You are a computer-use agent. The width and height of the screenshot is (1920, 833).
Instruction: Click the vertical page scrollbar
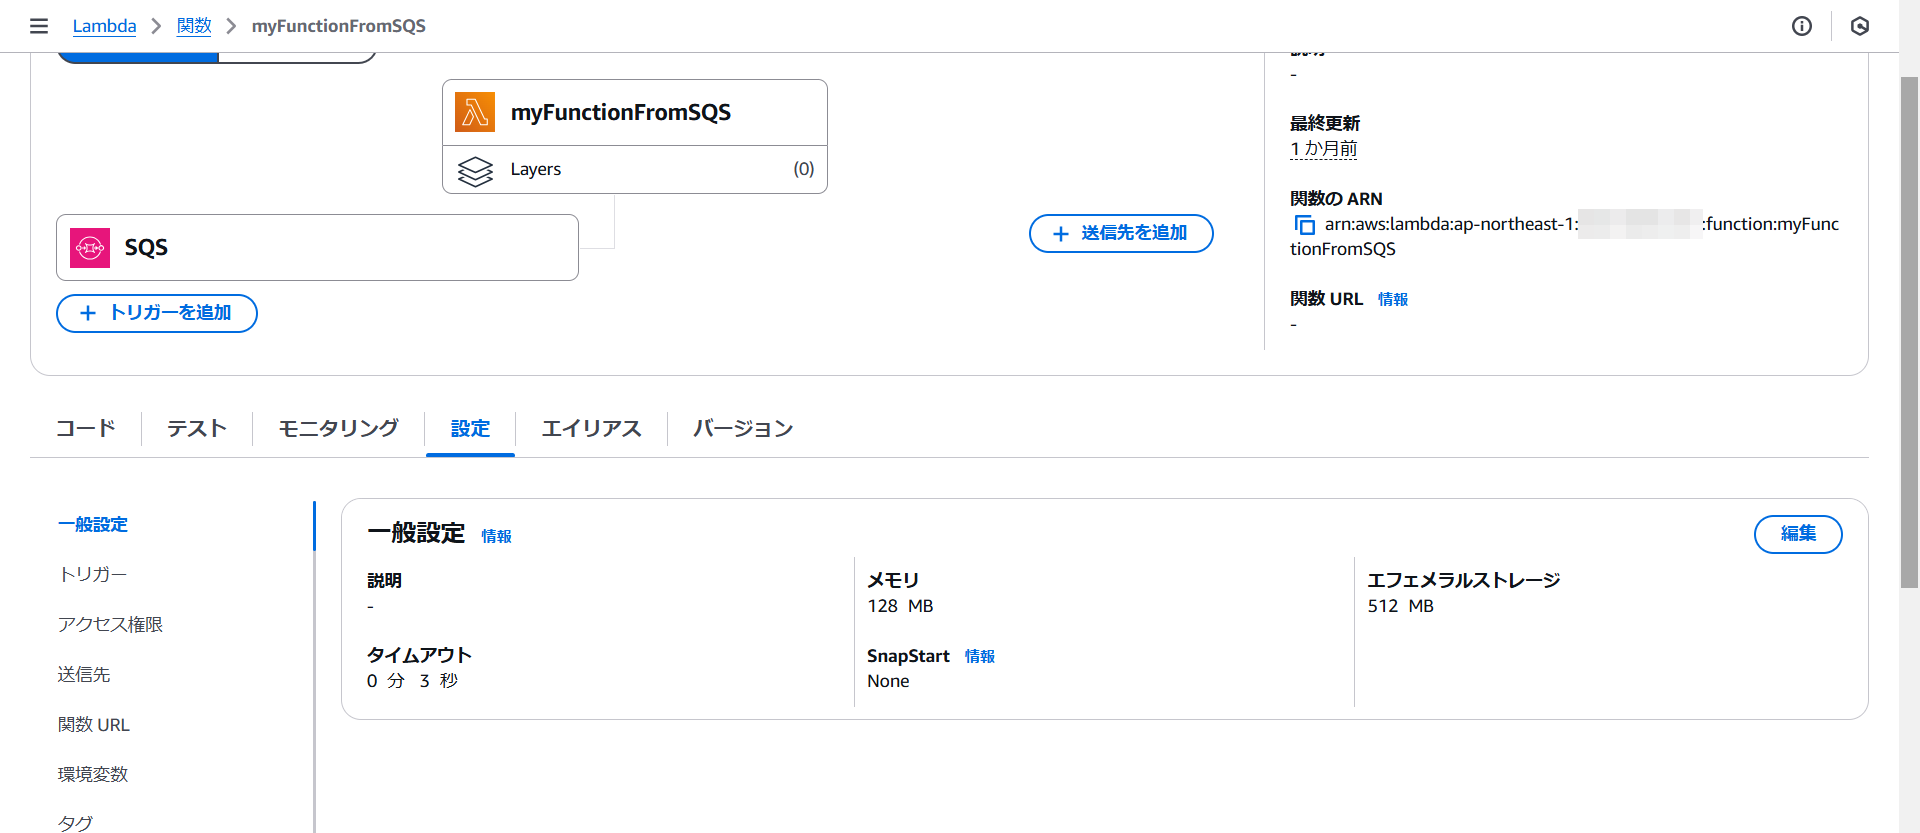[x=1909, y=330]
